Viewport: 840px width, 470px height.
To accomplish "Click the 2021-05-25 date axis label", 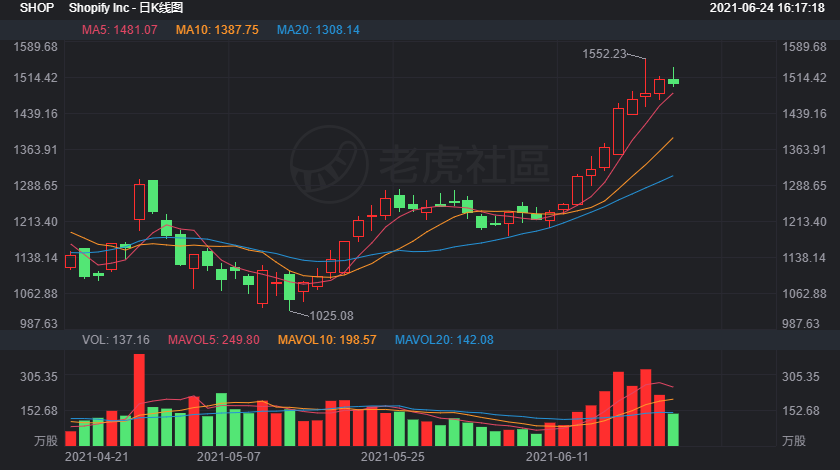I will pos(393,457).
